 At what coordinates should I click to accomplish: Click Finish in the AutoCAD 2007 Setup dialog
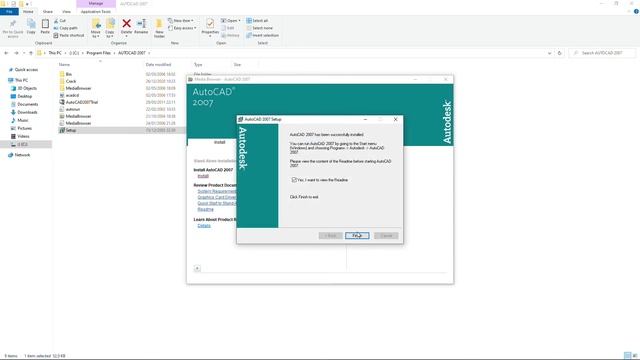click(357, 236)
